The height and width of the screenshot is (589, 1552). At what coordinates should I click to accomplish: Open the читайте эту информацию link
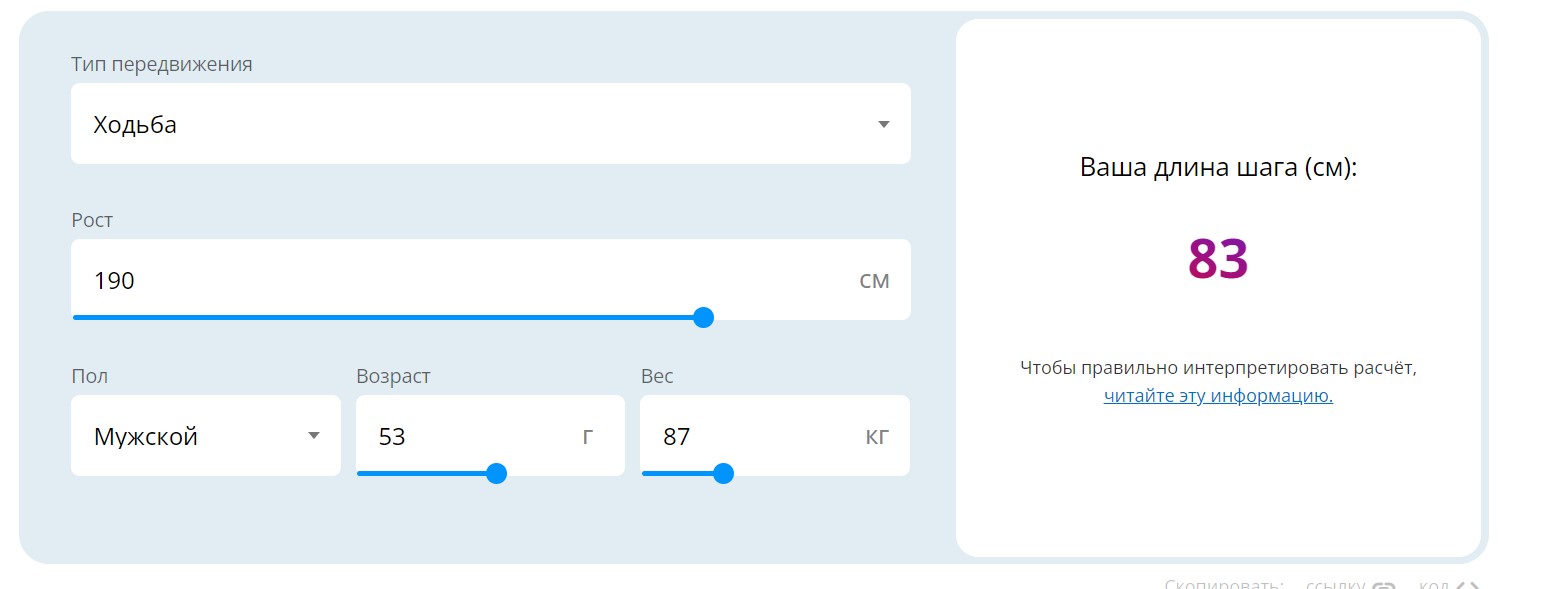pyautogui.click(x=1218, y=396)
